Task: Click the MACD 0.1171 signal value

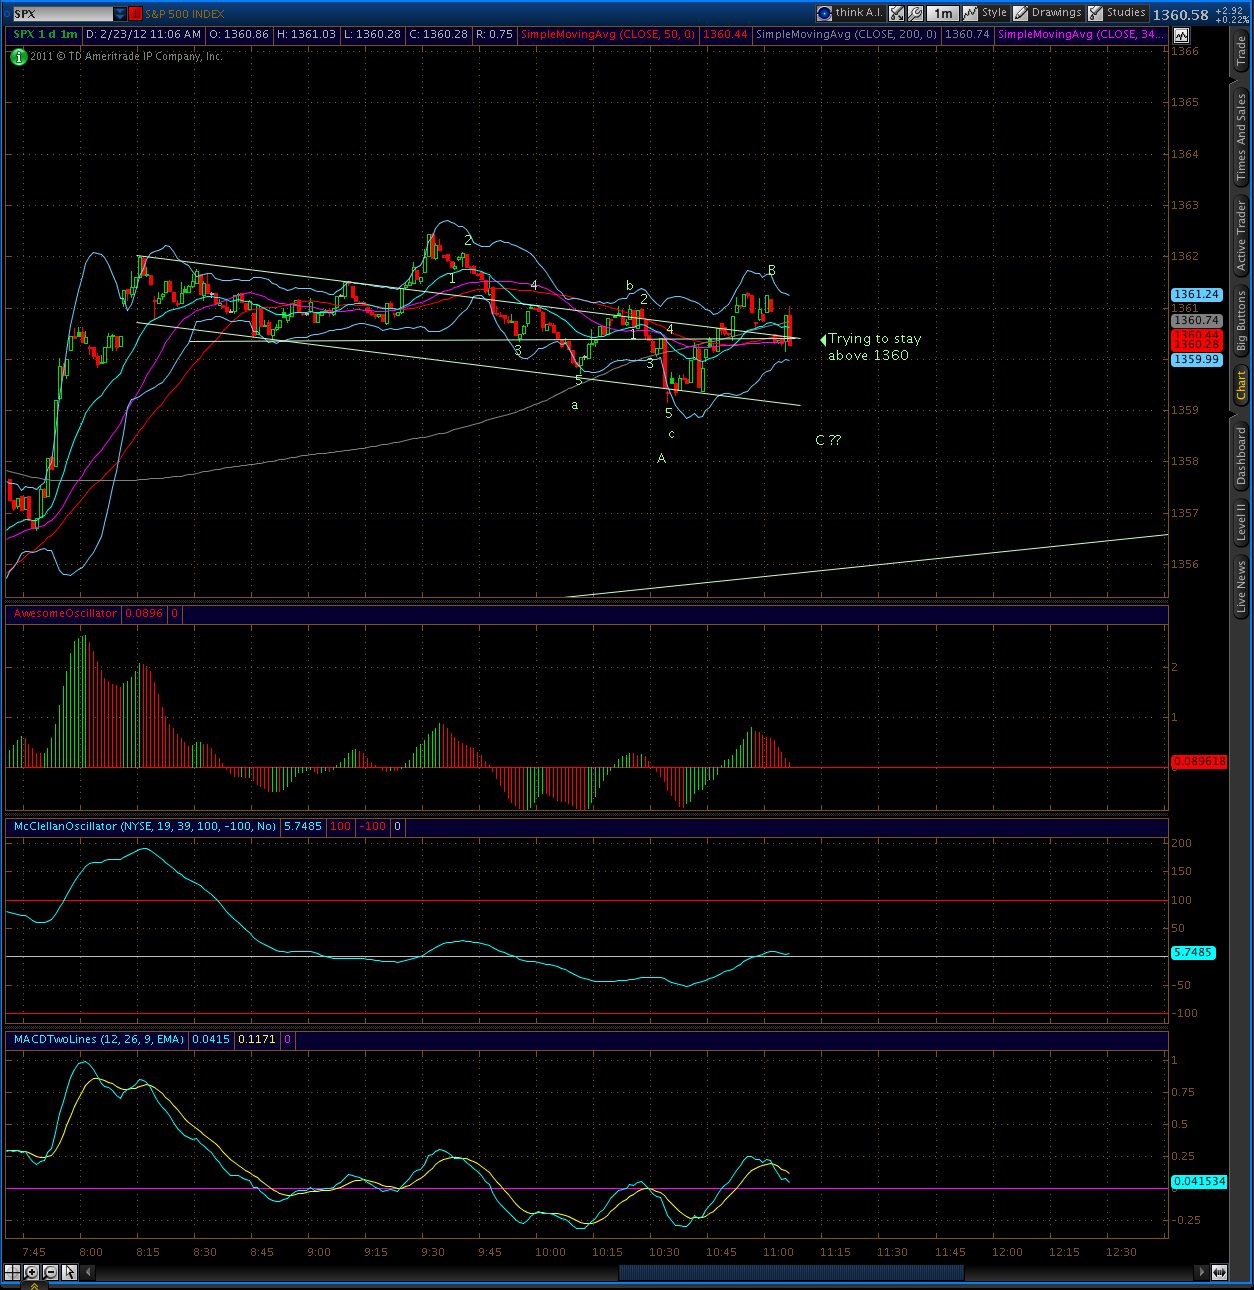Action: (257, 1040)
